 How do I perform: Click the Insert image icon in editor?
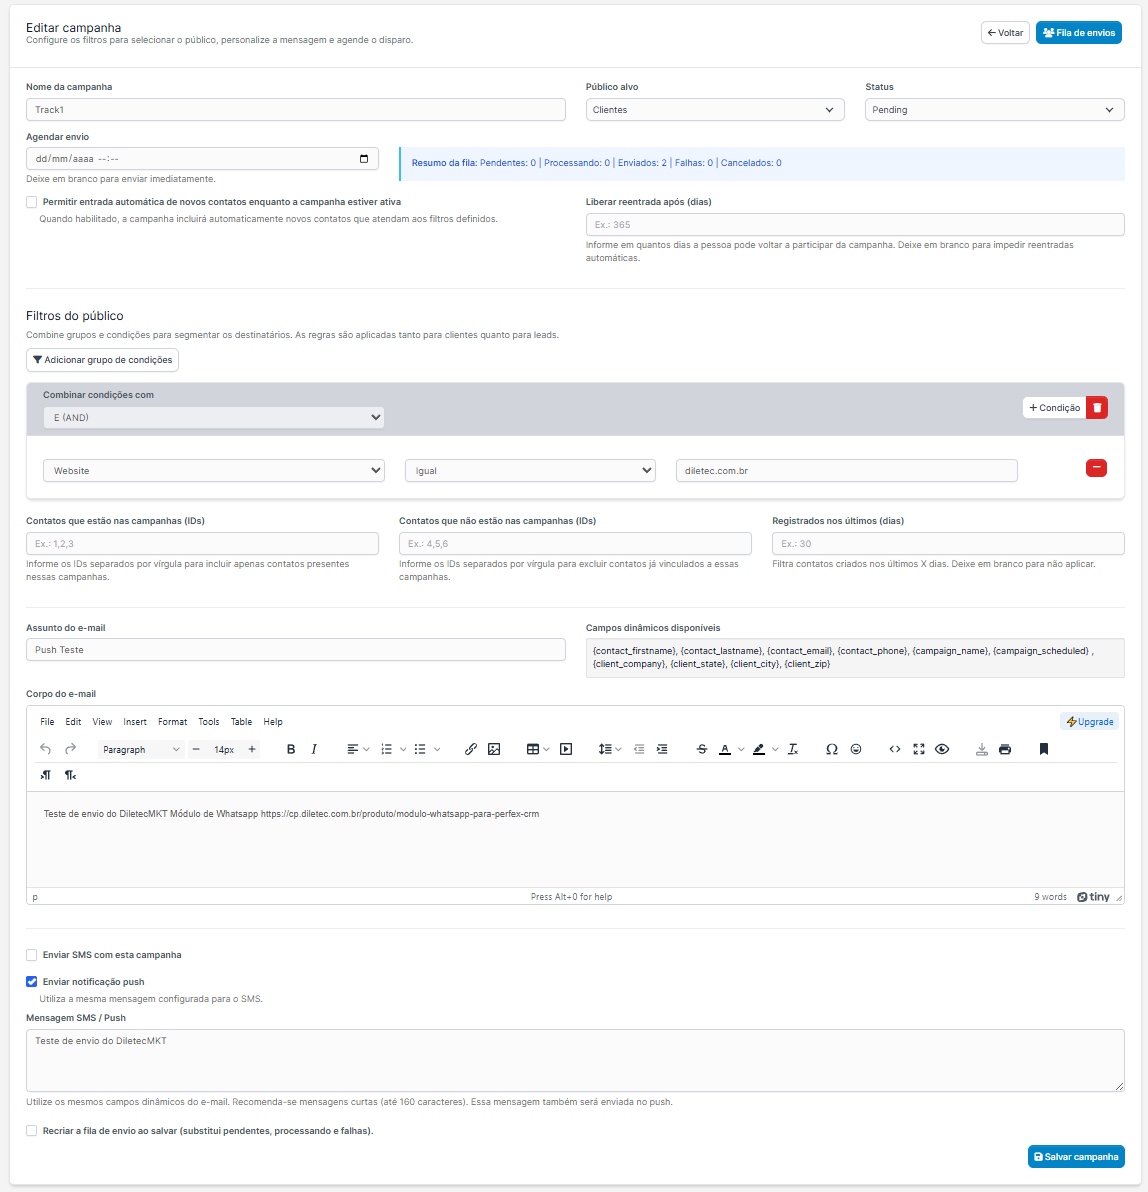click(x=494, y=749)
